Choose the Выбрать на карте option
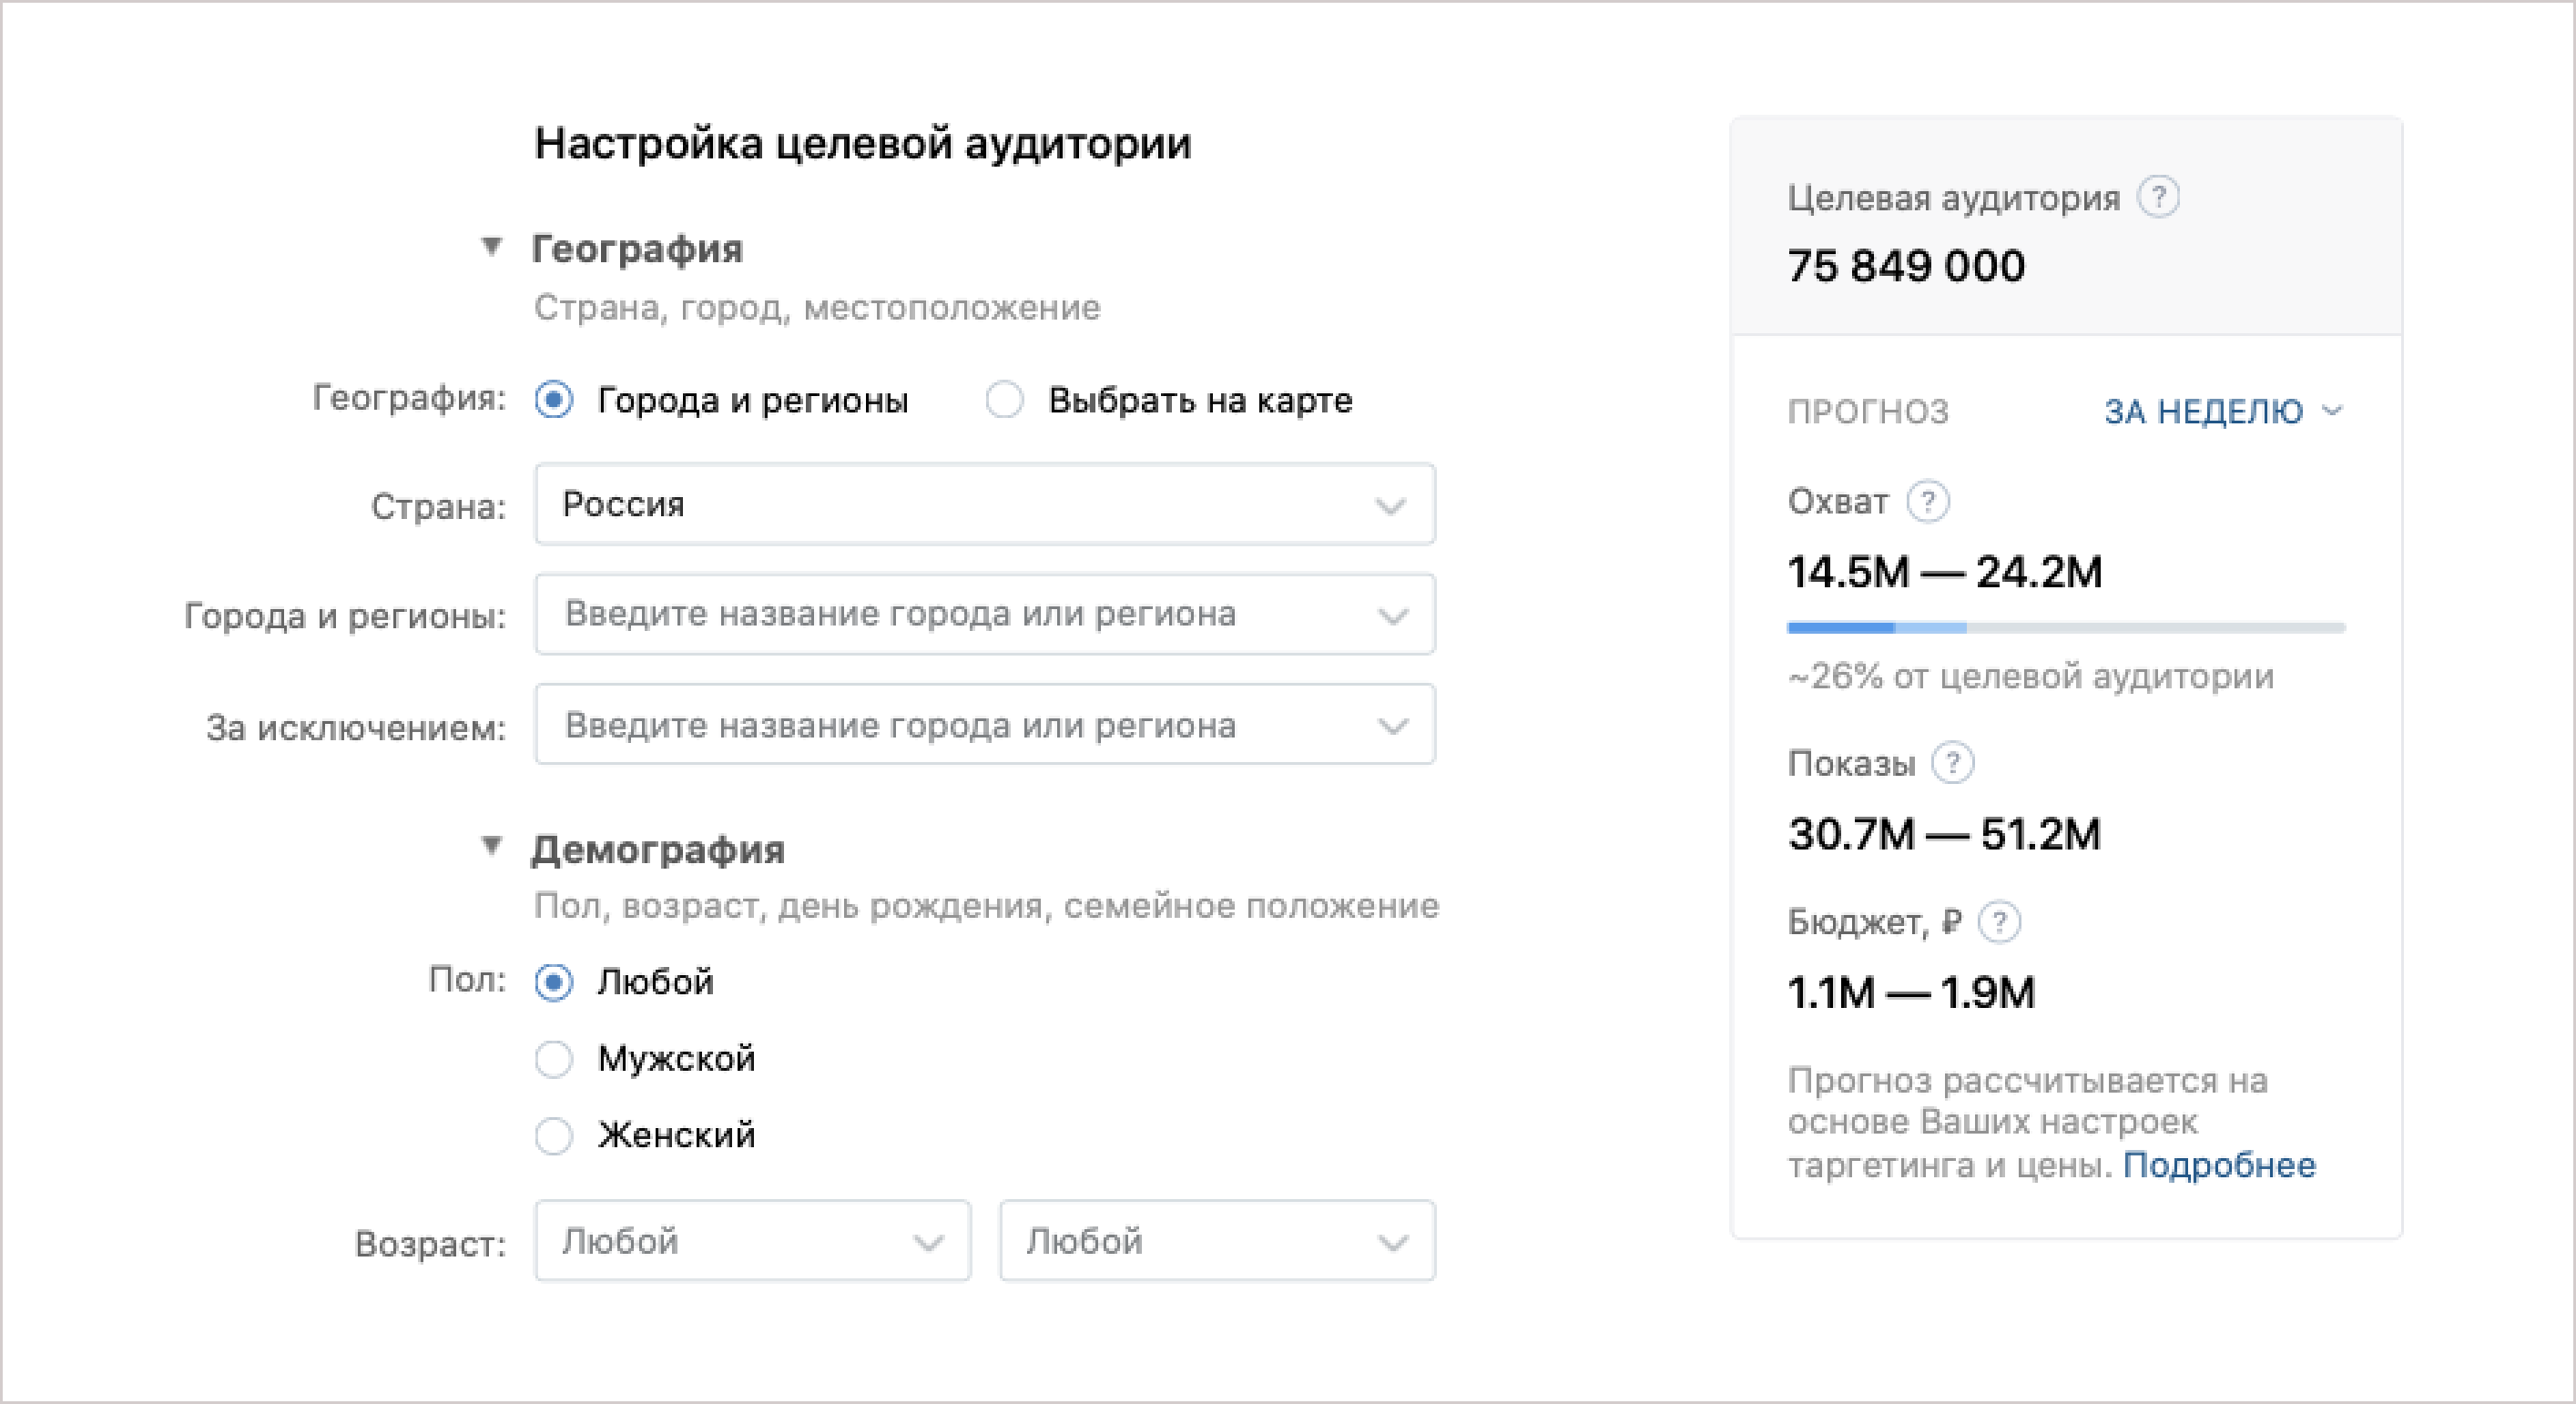2576x1404 pixels. (1004, 400)
